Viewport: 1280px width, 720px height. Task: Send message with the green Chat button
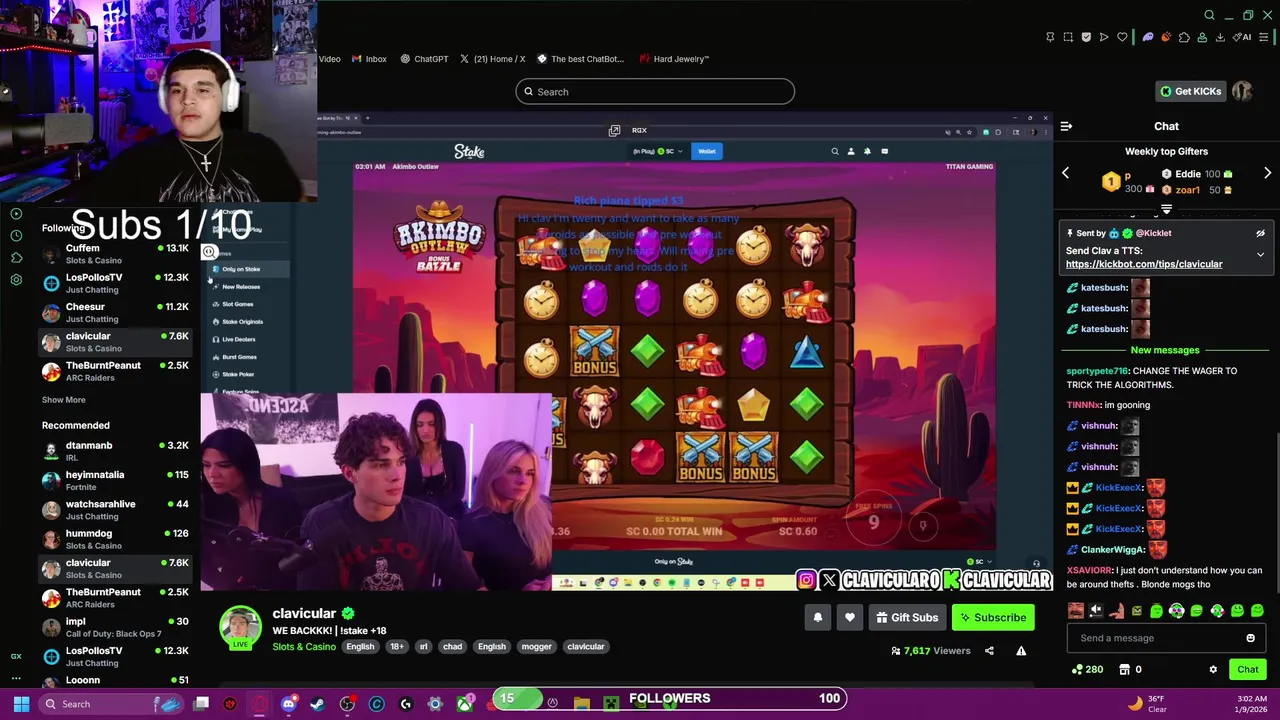[1248, 670]
